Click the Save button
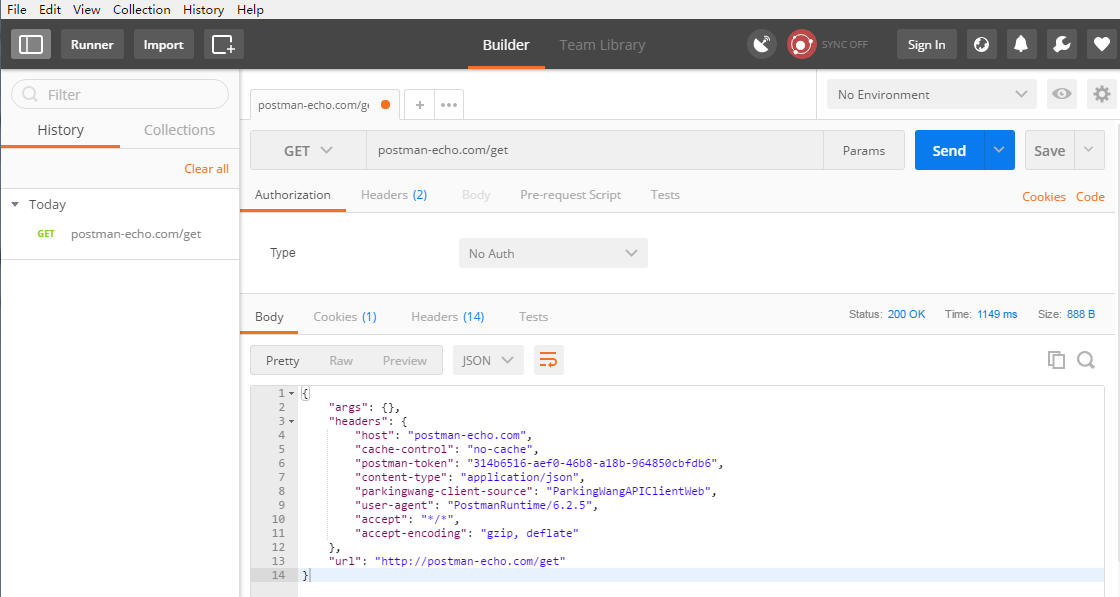 point(1049,150)
